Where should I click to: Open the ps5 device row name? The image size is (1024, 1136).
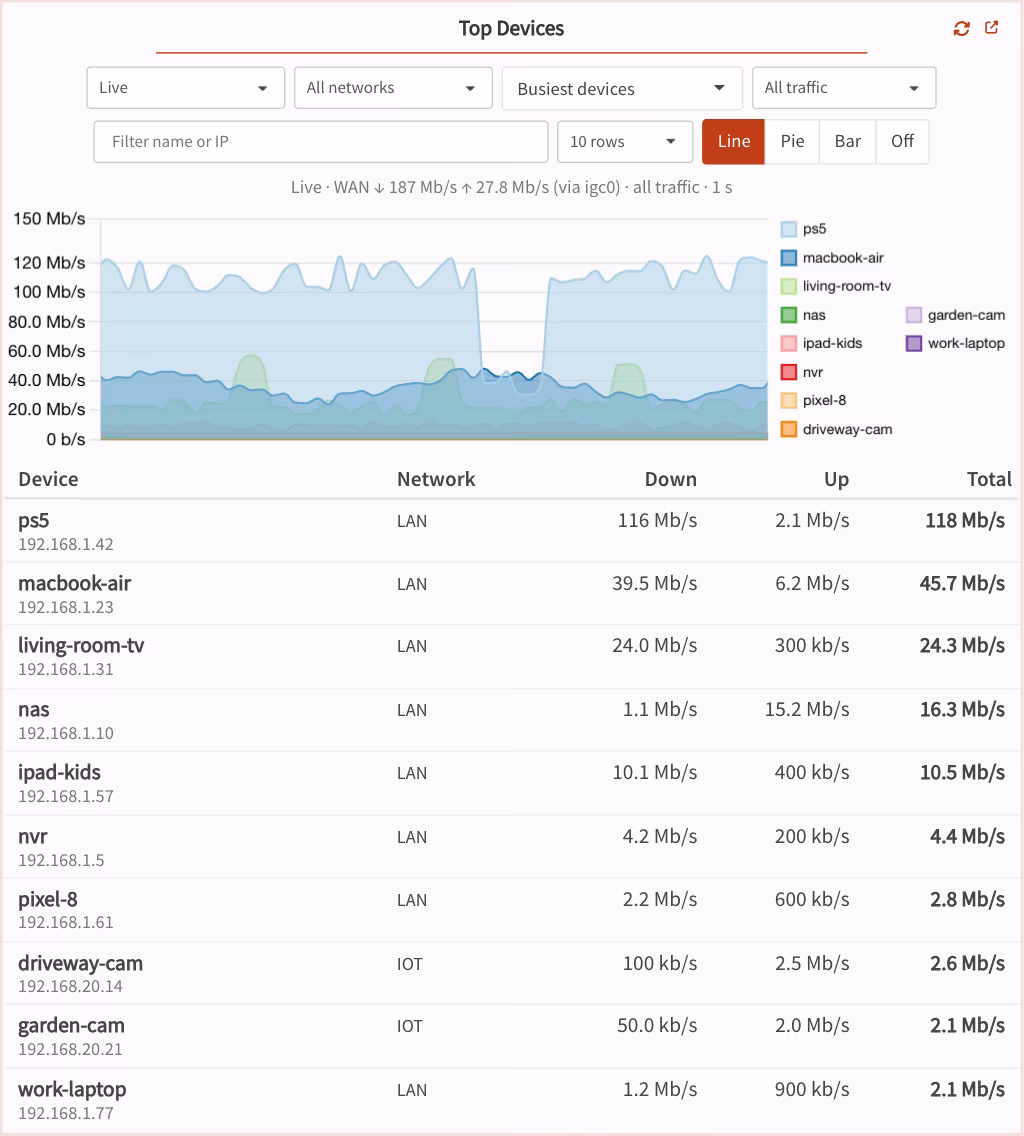[x=34, y=521]
